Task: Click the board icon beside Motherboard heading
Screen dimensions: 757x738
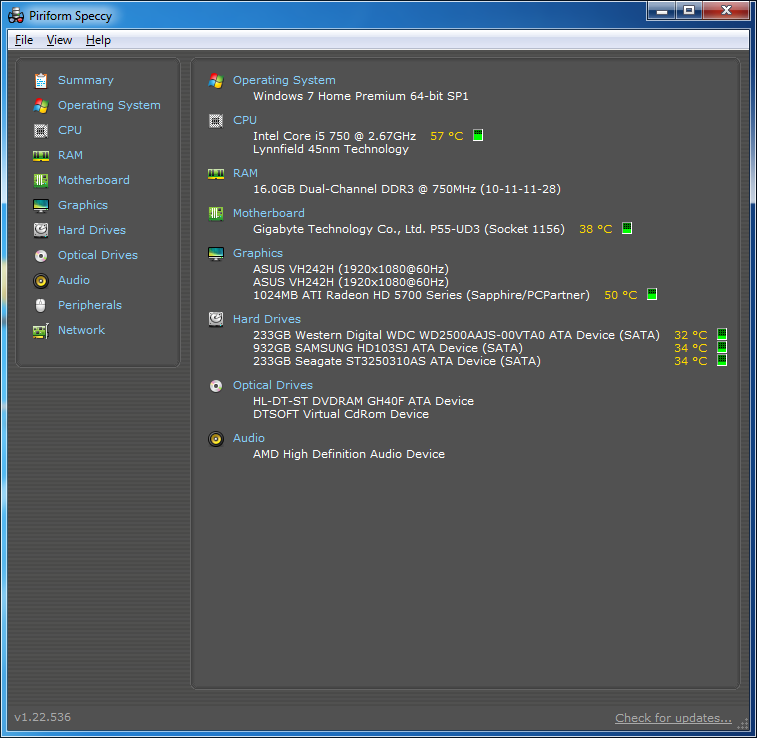Action: coord(216,213)
